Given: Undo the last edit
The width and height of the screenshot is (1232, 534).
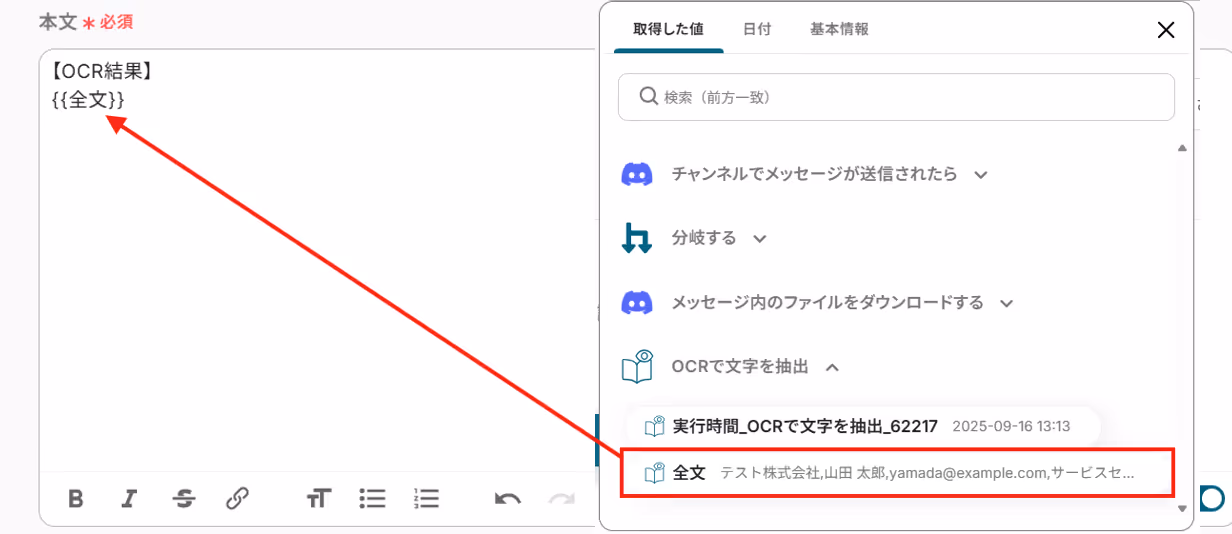Looking at the screenshot, I should 508,498.
